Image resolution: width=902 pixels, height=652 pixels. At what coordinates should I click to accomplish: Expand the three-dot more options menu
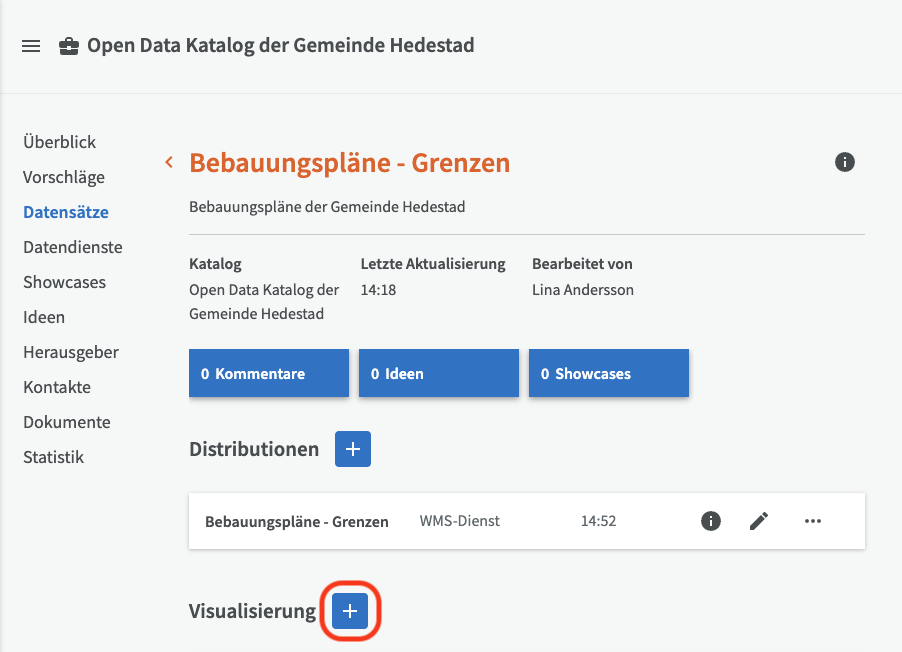813,521
